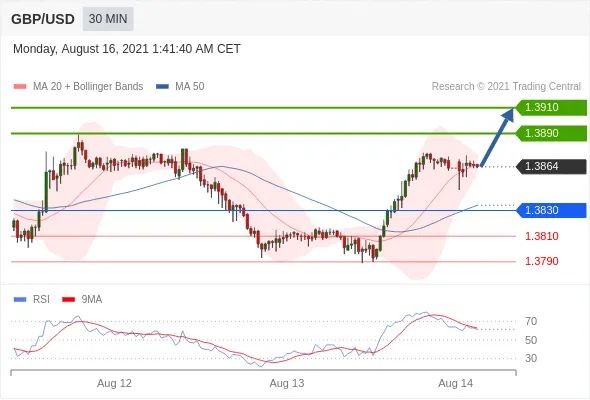Toggle the MA 20 + Bollinger Bands legend label
The height and width of the screenshot is (400, 590).
click(x=88, y=86)
